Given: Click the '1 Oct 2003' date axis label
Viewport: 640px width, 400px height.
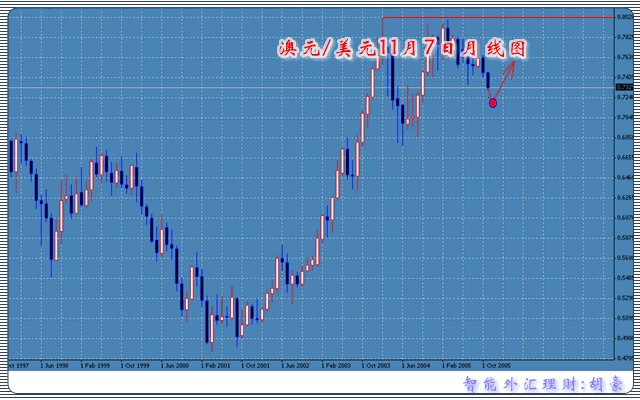Looking at the screenshot, I should click(x=376, y=366).
